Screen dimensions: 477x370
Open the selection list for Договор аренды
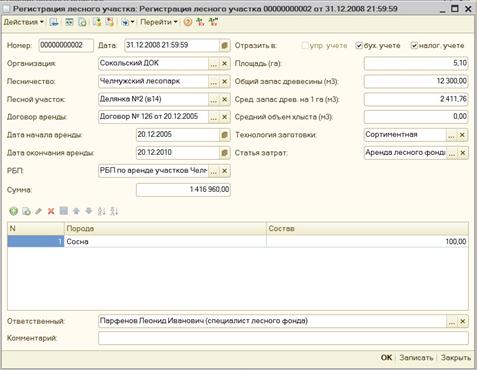tap(214, 117)
